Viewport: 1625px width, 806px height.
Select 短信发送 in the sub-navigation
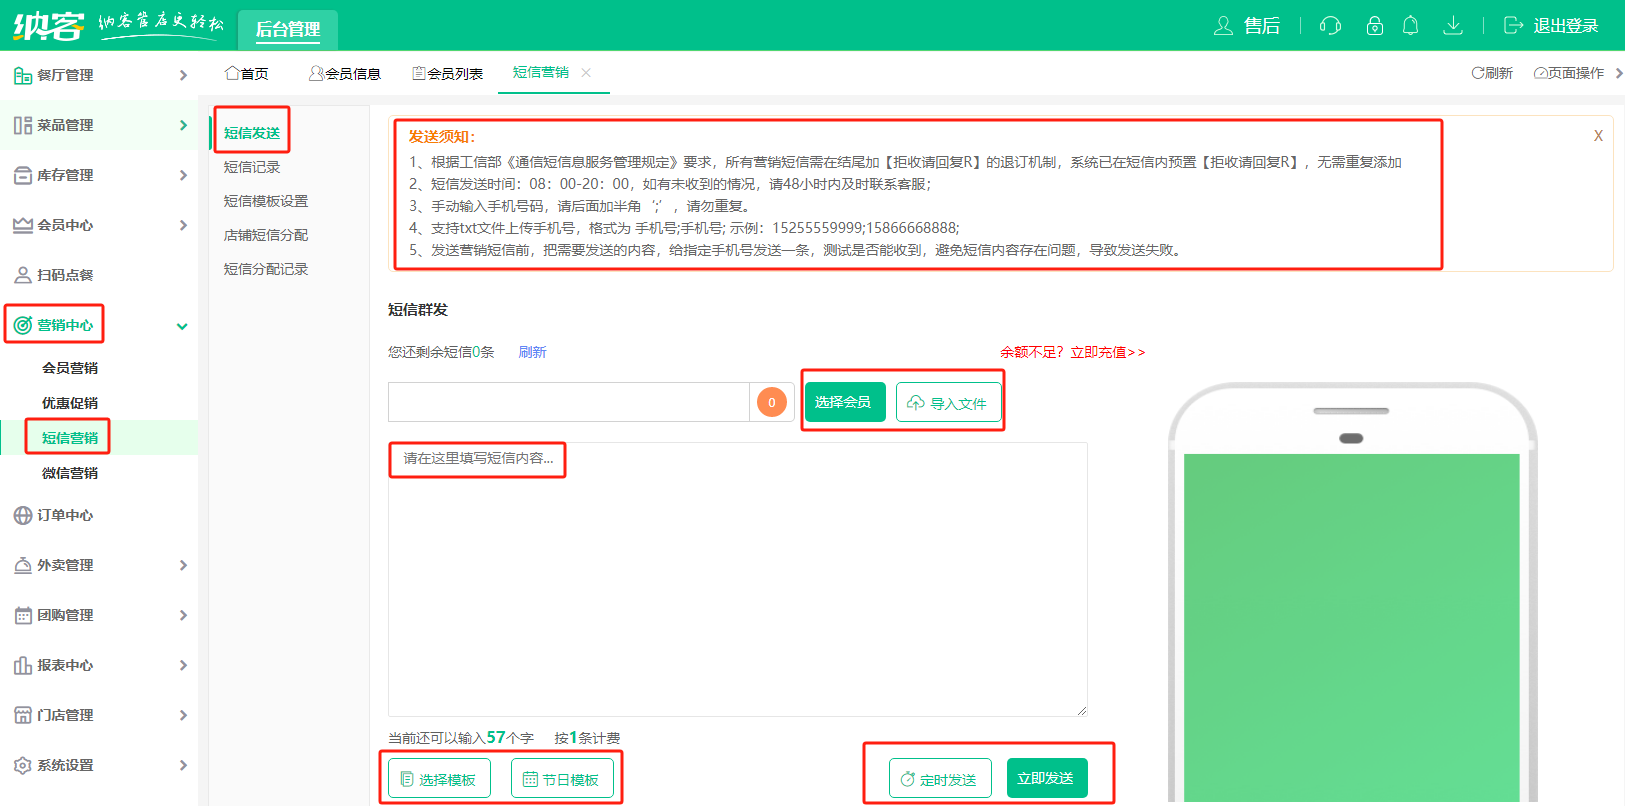coord(252,133)
